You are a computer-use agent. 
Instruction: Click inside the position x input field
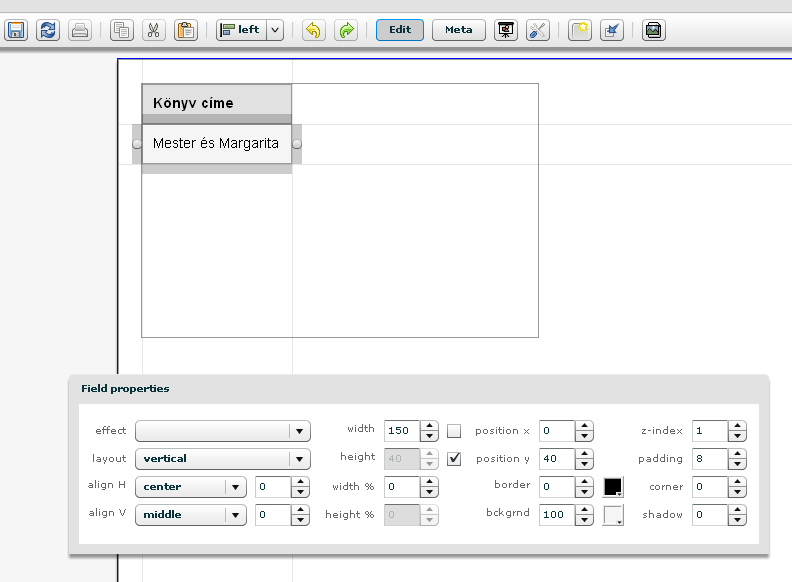click(557, 431)
